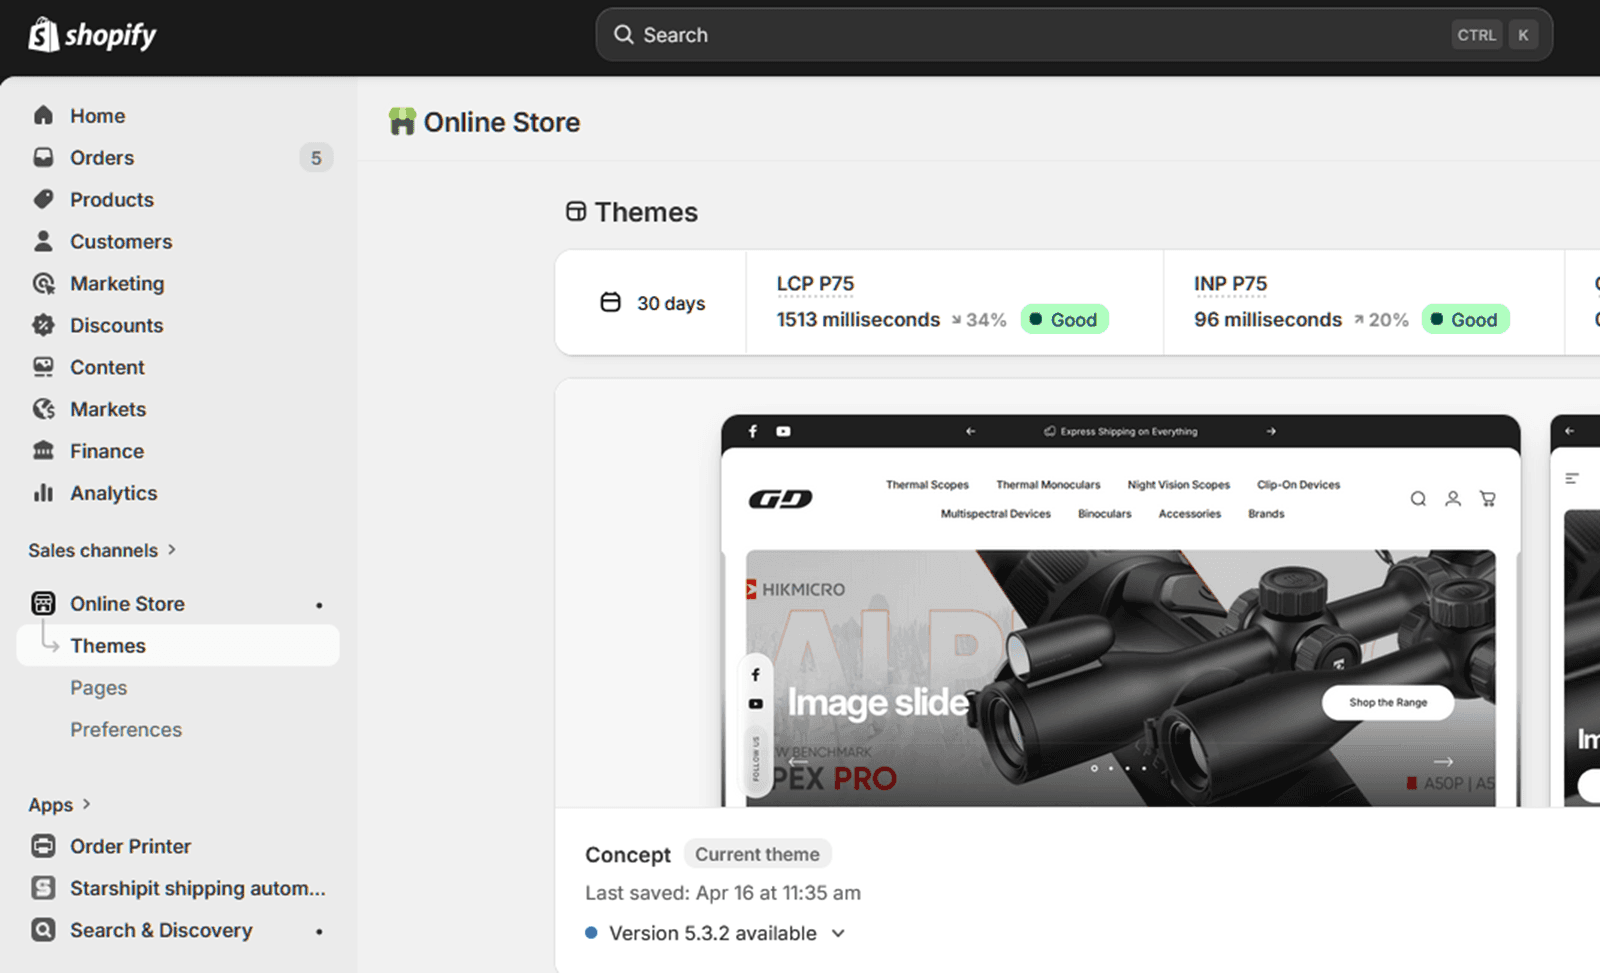Image resolution: width=1600 pixels, height=973 pixels.
Task: Open Orders via its sidebar icon
Action: 43,157
